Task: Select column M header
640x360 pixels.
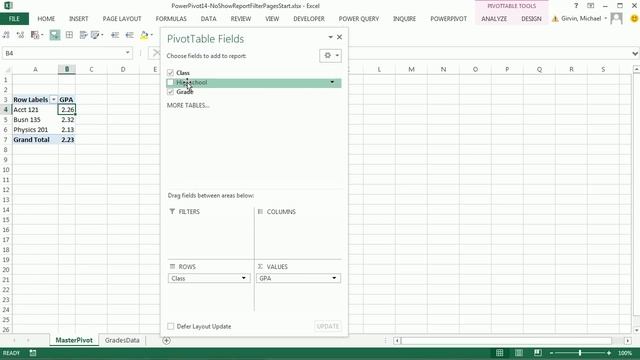Action: [x=411, y=69]
